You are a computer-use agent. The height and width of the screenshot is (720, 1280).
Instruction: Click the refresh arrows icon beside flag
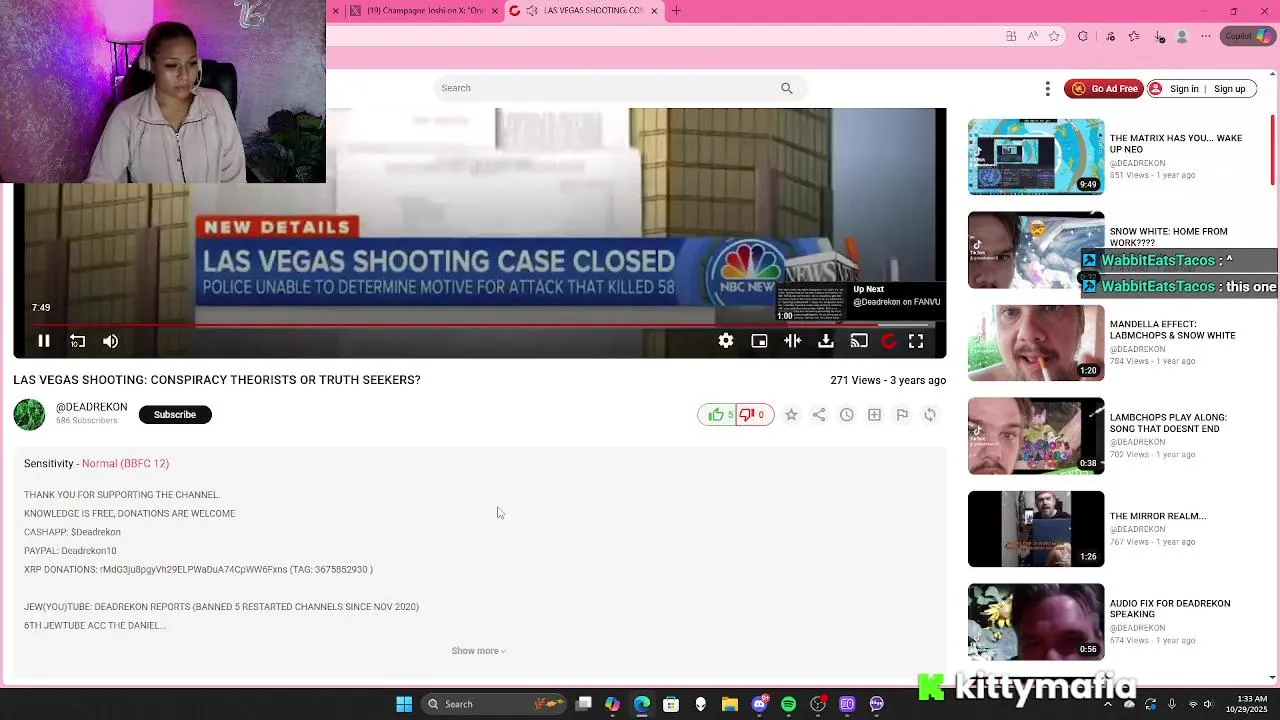click(x=930, y=415)
